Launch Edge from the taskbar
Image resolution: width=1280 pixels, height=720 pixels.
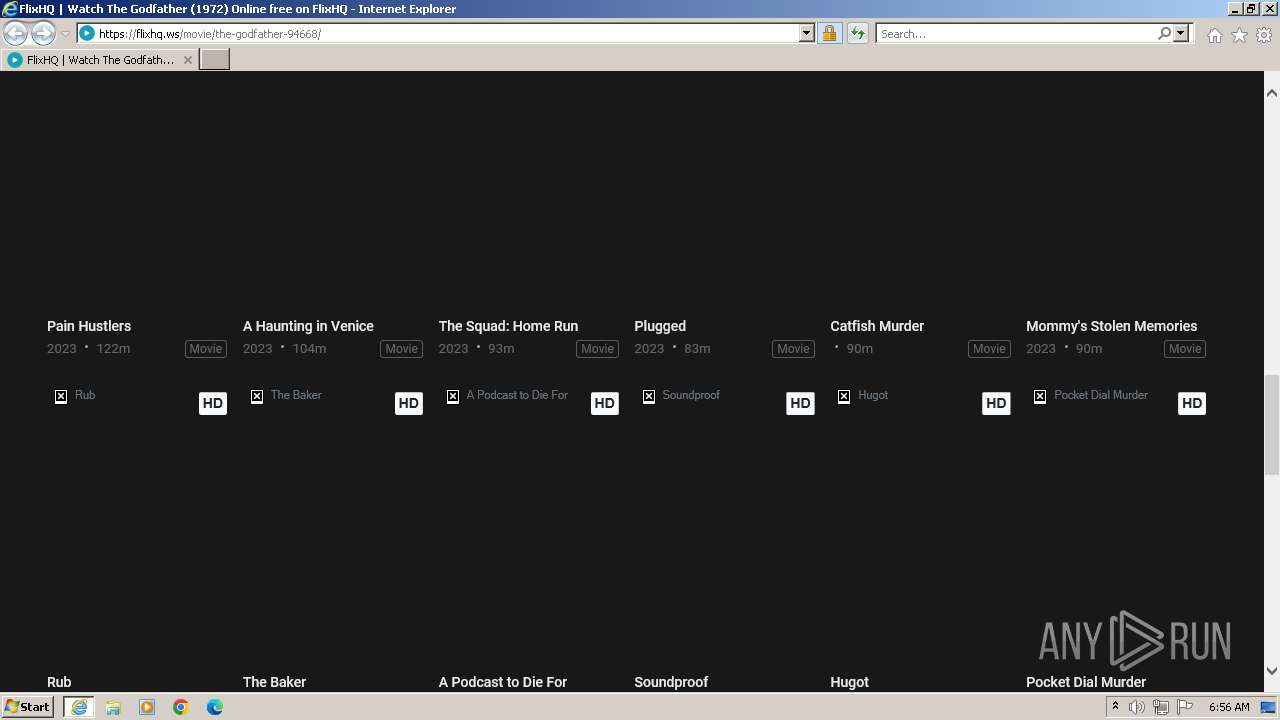(x=215, y=707)
